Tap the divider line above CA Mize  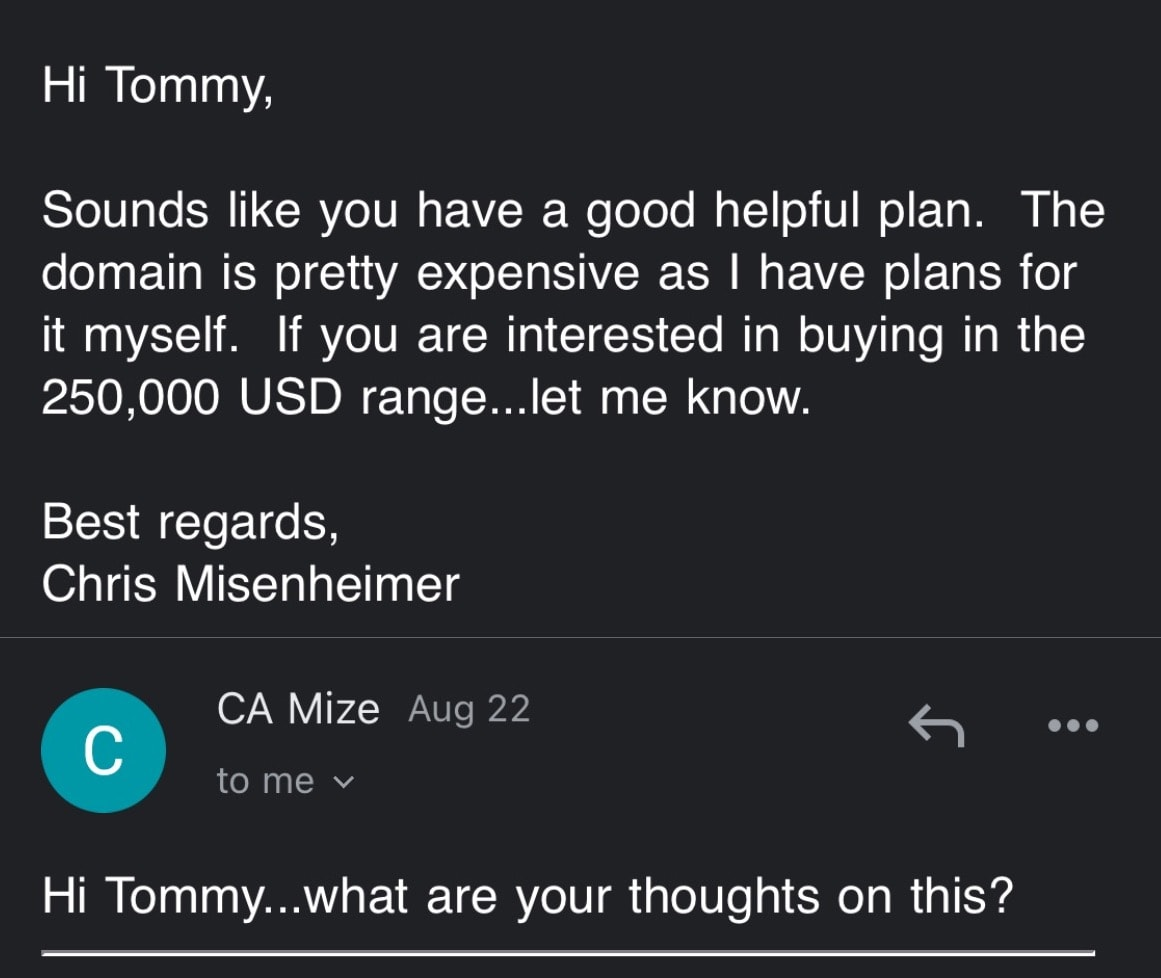(580, 637)
